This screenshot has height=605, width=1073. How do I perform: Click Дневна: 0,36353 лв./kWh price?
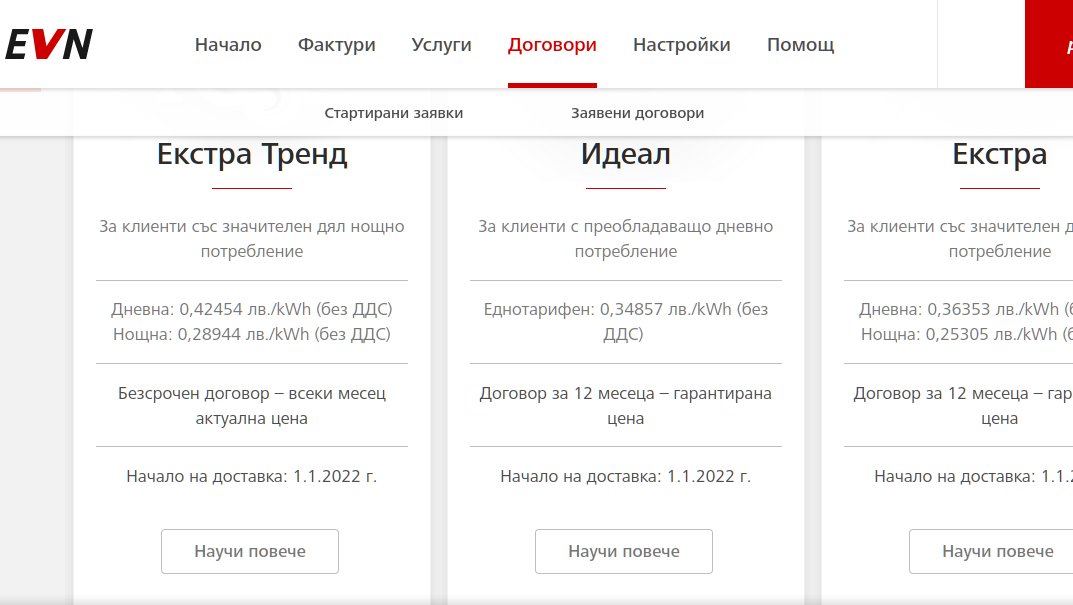(966, 309)
